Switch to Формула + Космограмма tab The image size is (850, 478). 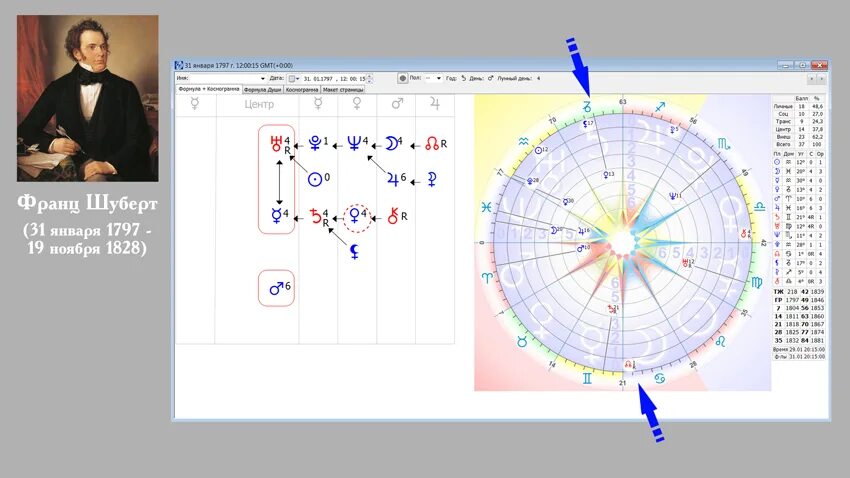[x=209, y=89]
